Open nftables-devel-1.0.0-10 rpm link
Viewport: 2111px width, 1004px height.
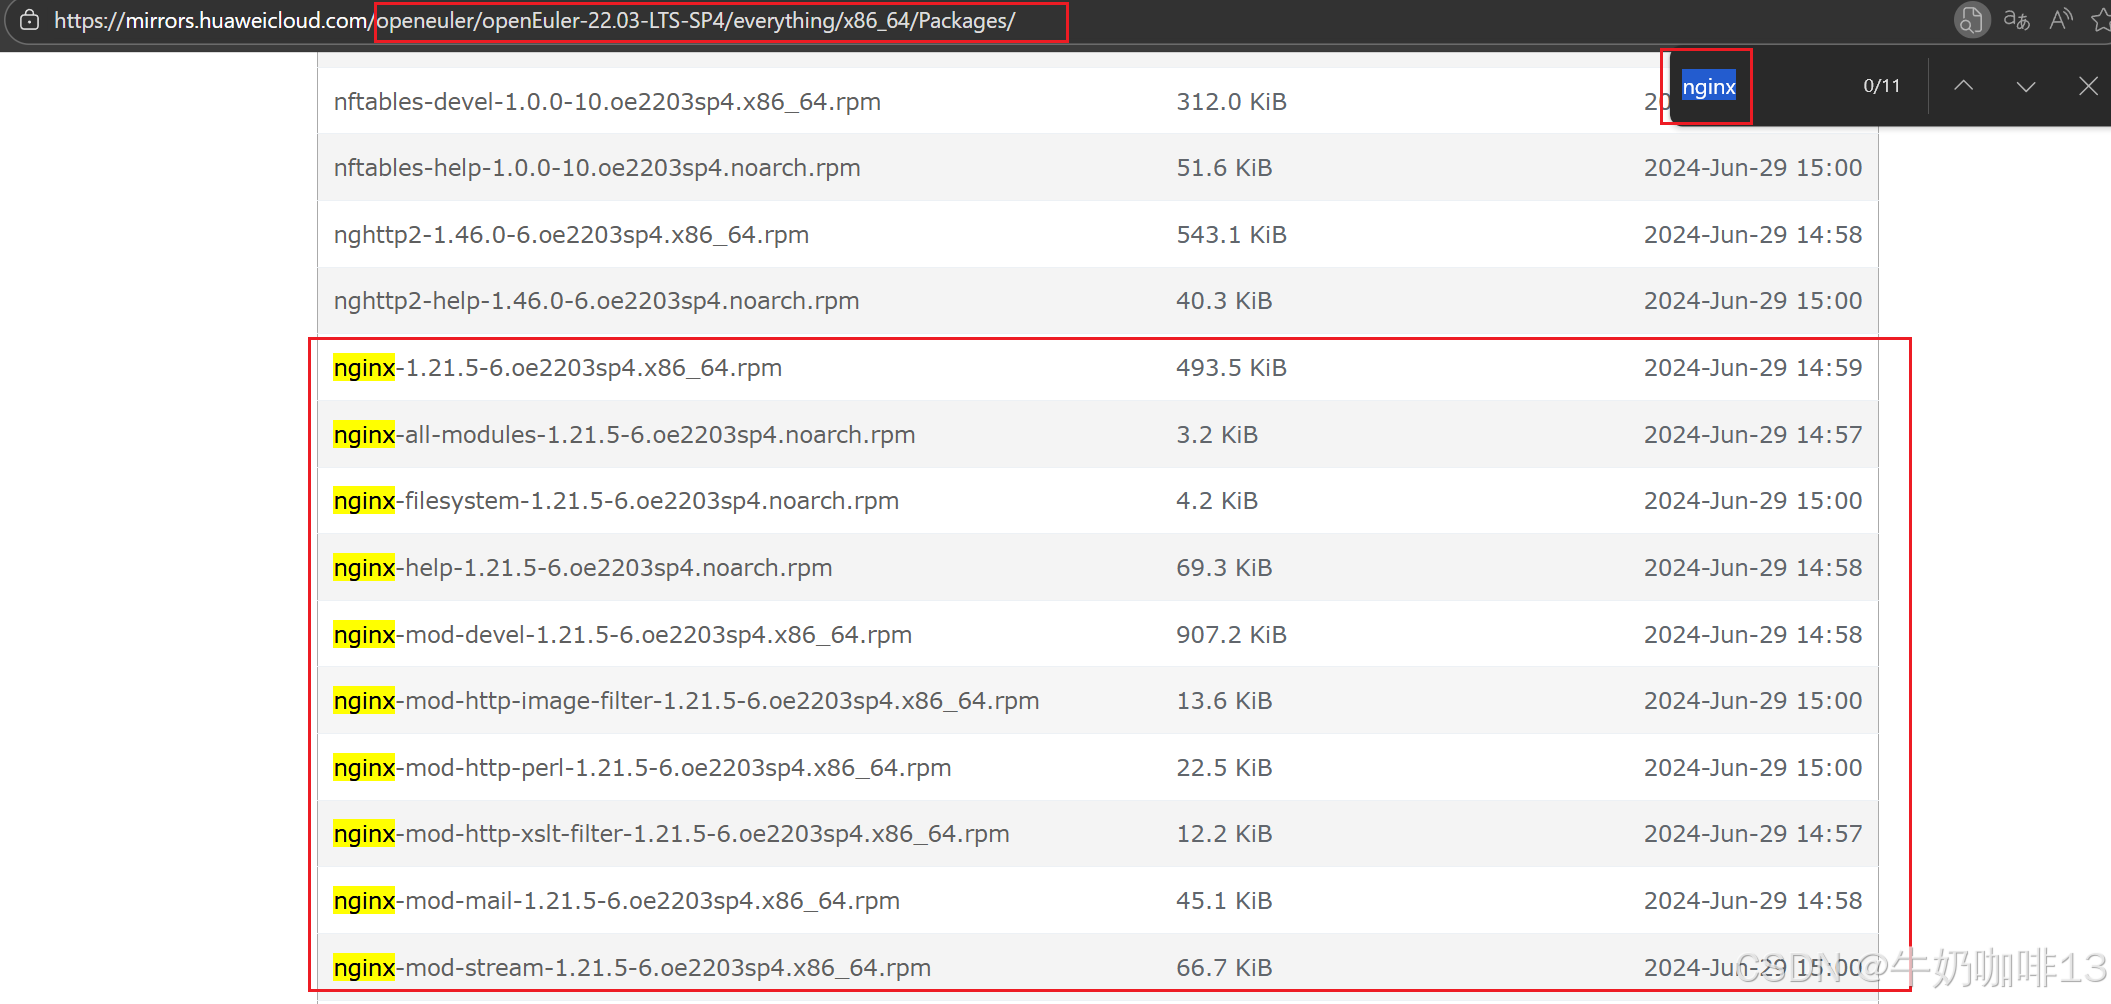click(x=607, y=102)
